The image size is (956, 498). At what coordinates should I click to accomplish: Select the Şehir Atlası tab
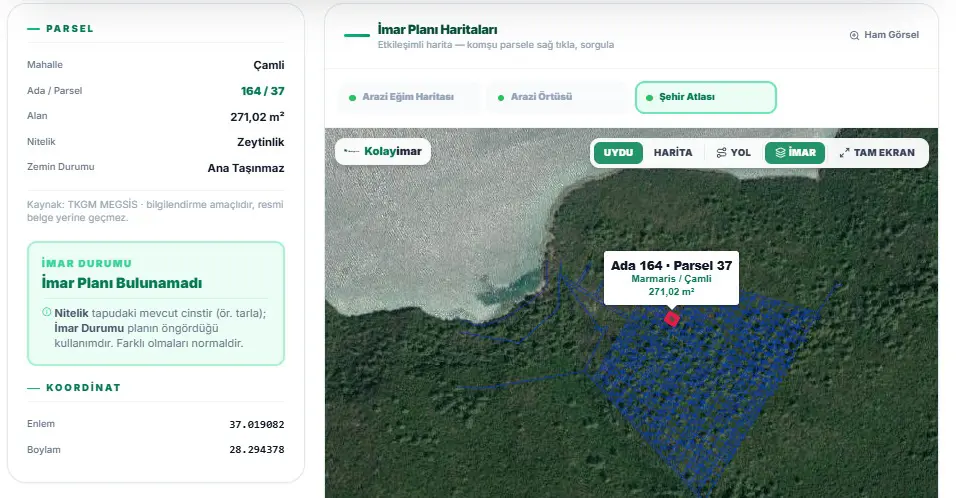[x=705, y=98]
